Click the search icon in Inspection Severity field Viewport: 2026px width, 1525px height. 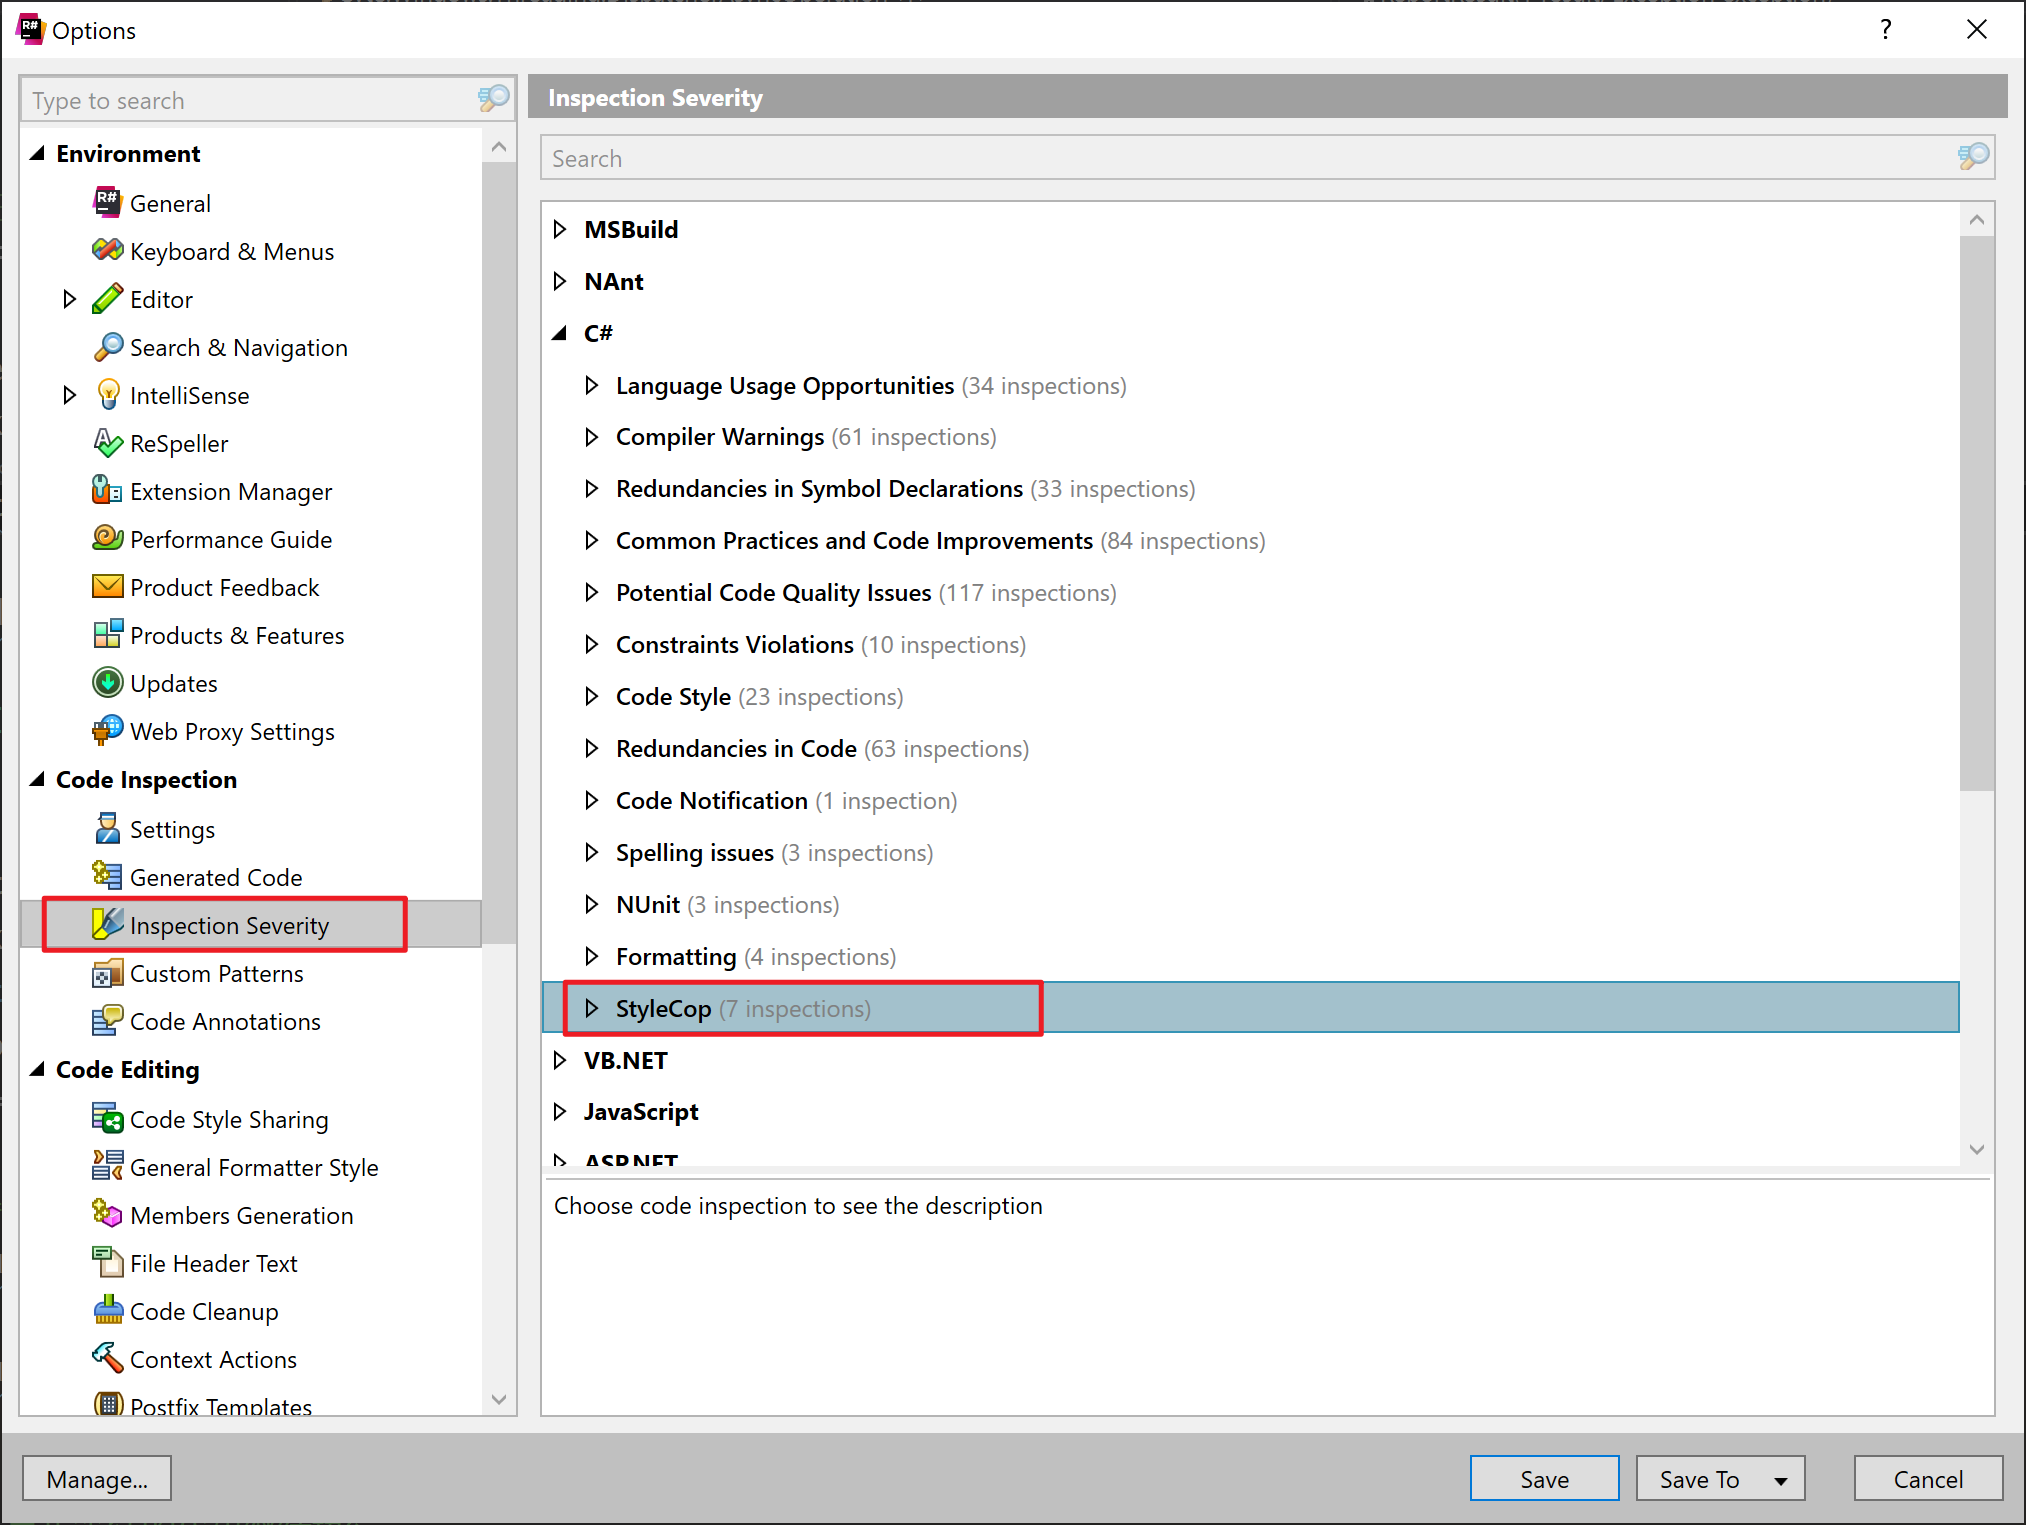[1973, 157]
